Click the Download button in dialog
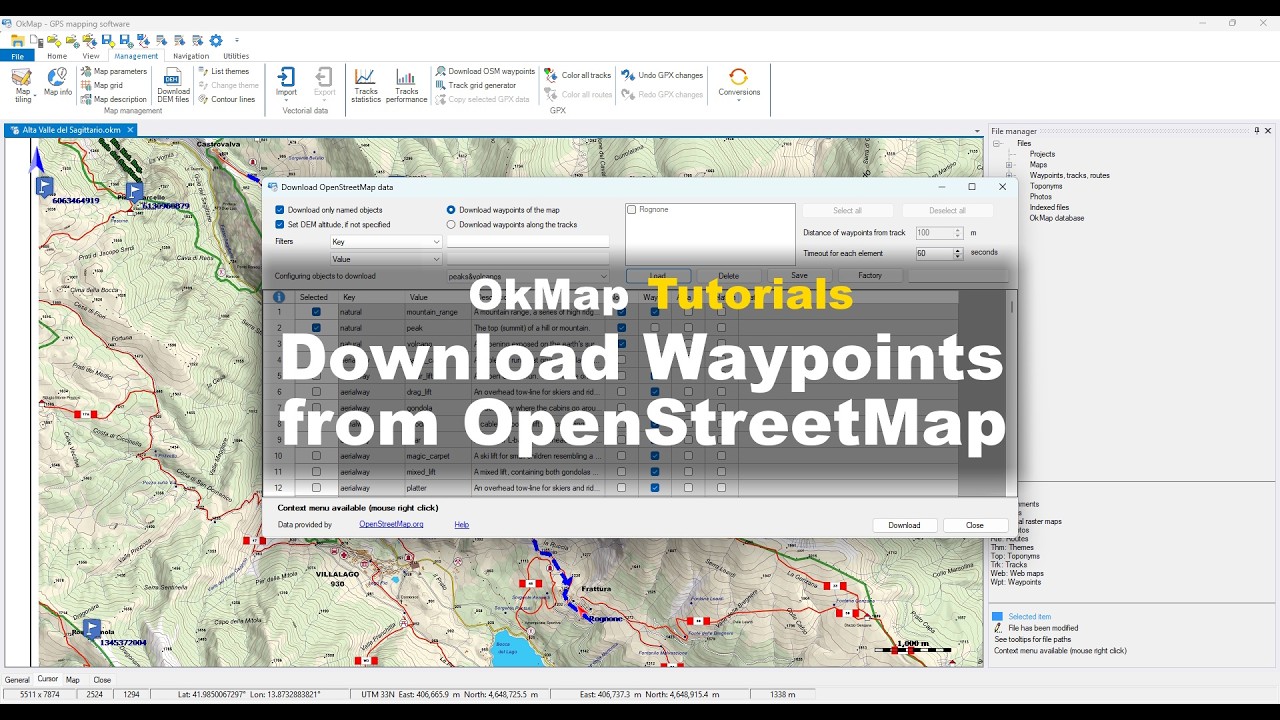Image resolution: width=1280 pixels, height=720 pixels. coord(904,525)
